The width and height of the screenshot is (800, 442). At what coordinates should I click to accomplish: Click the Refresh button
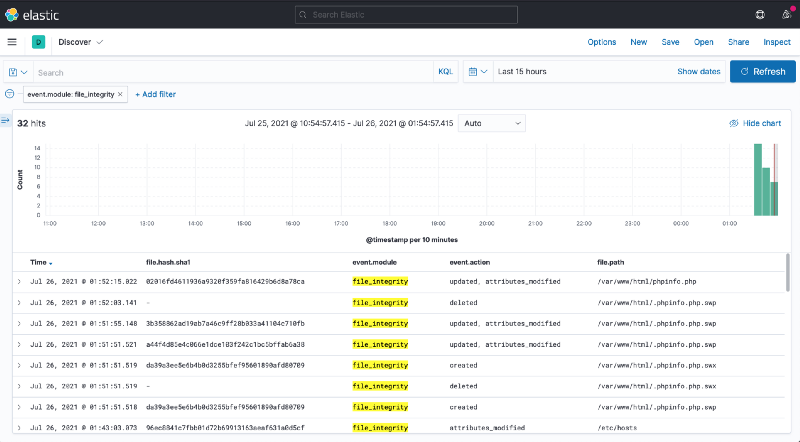pyautogui.click(x=763, y=71)
